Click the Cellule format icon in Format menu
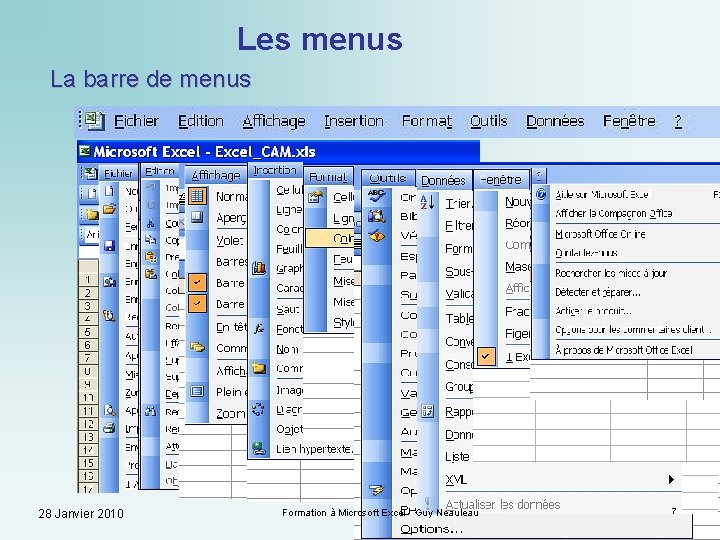The image size is (720, 540). 316,197
